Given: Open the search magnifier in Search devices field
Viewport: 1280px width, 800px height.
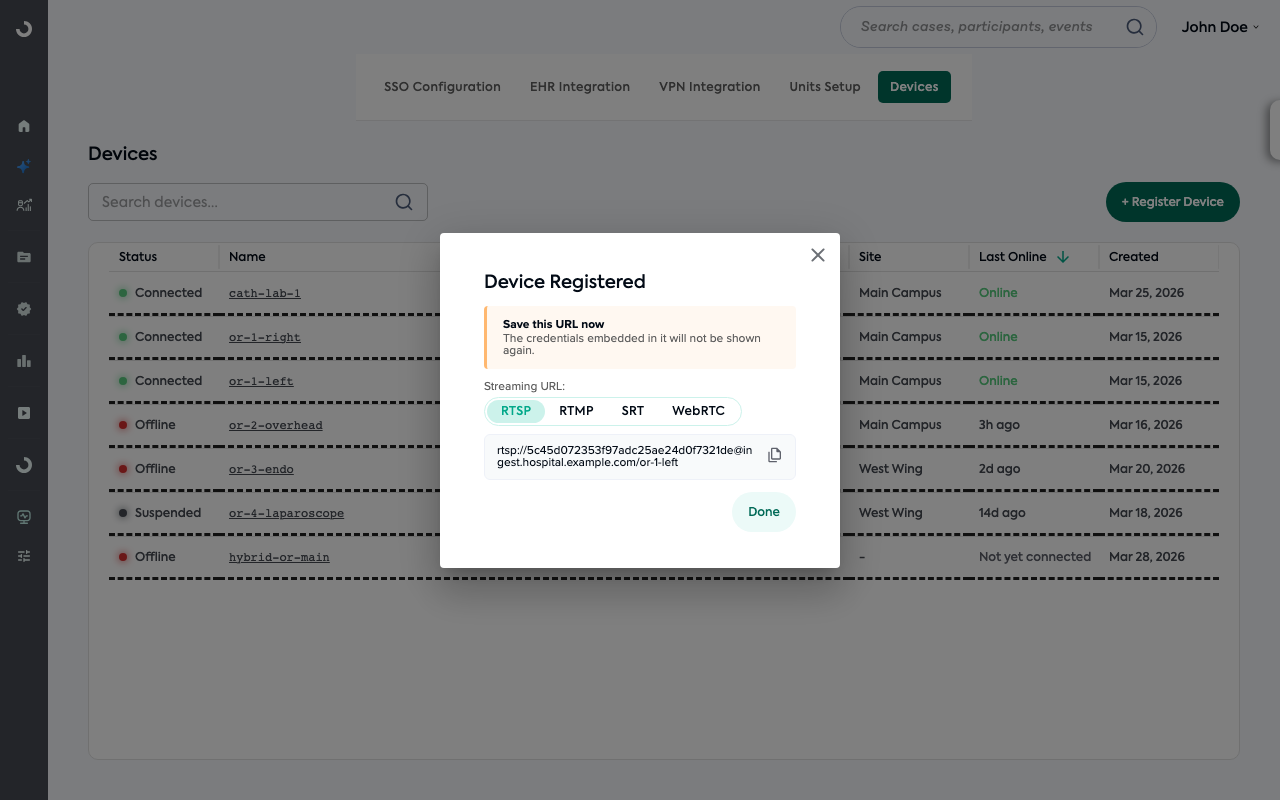Looking at the screenshot, I should [x=403, y=201].
